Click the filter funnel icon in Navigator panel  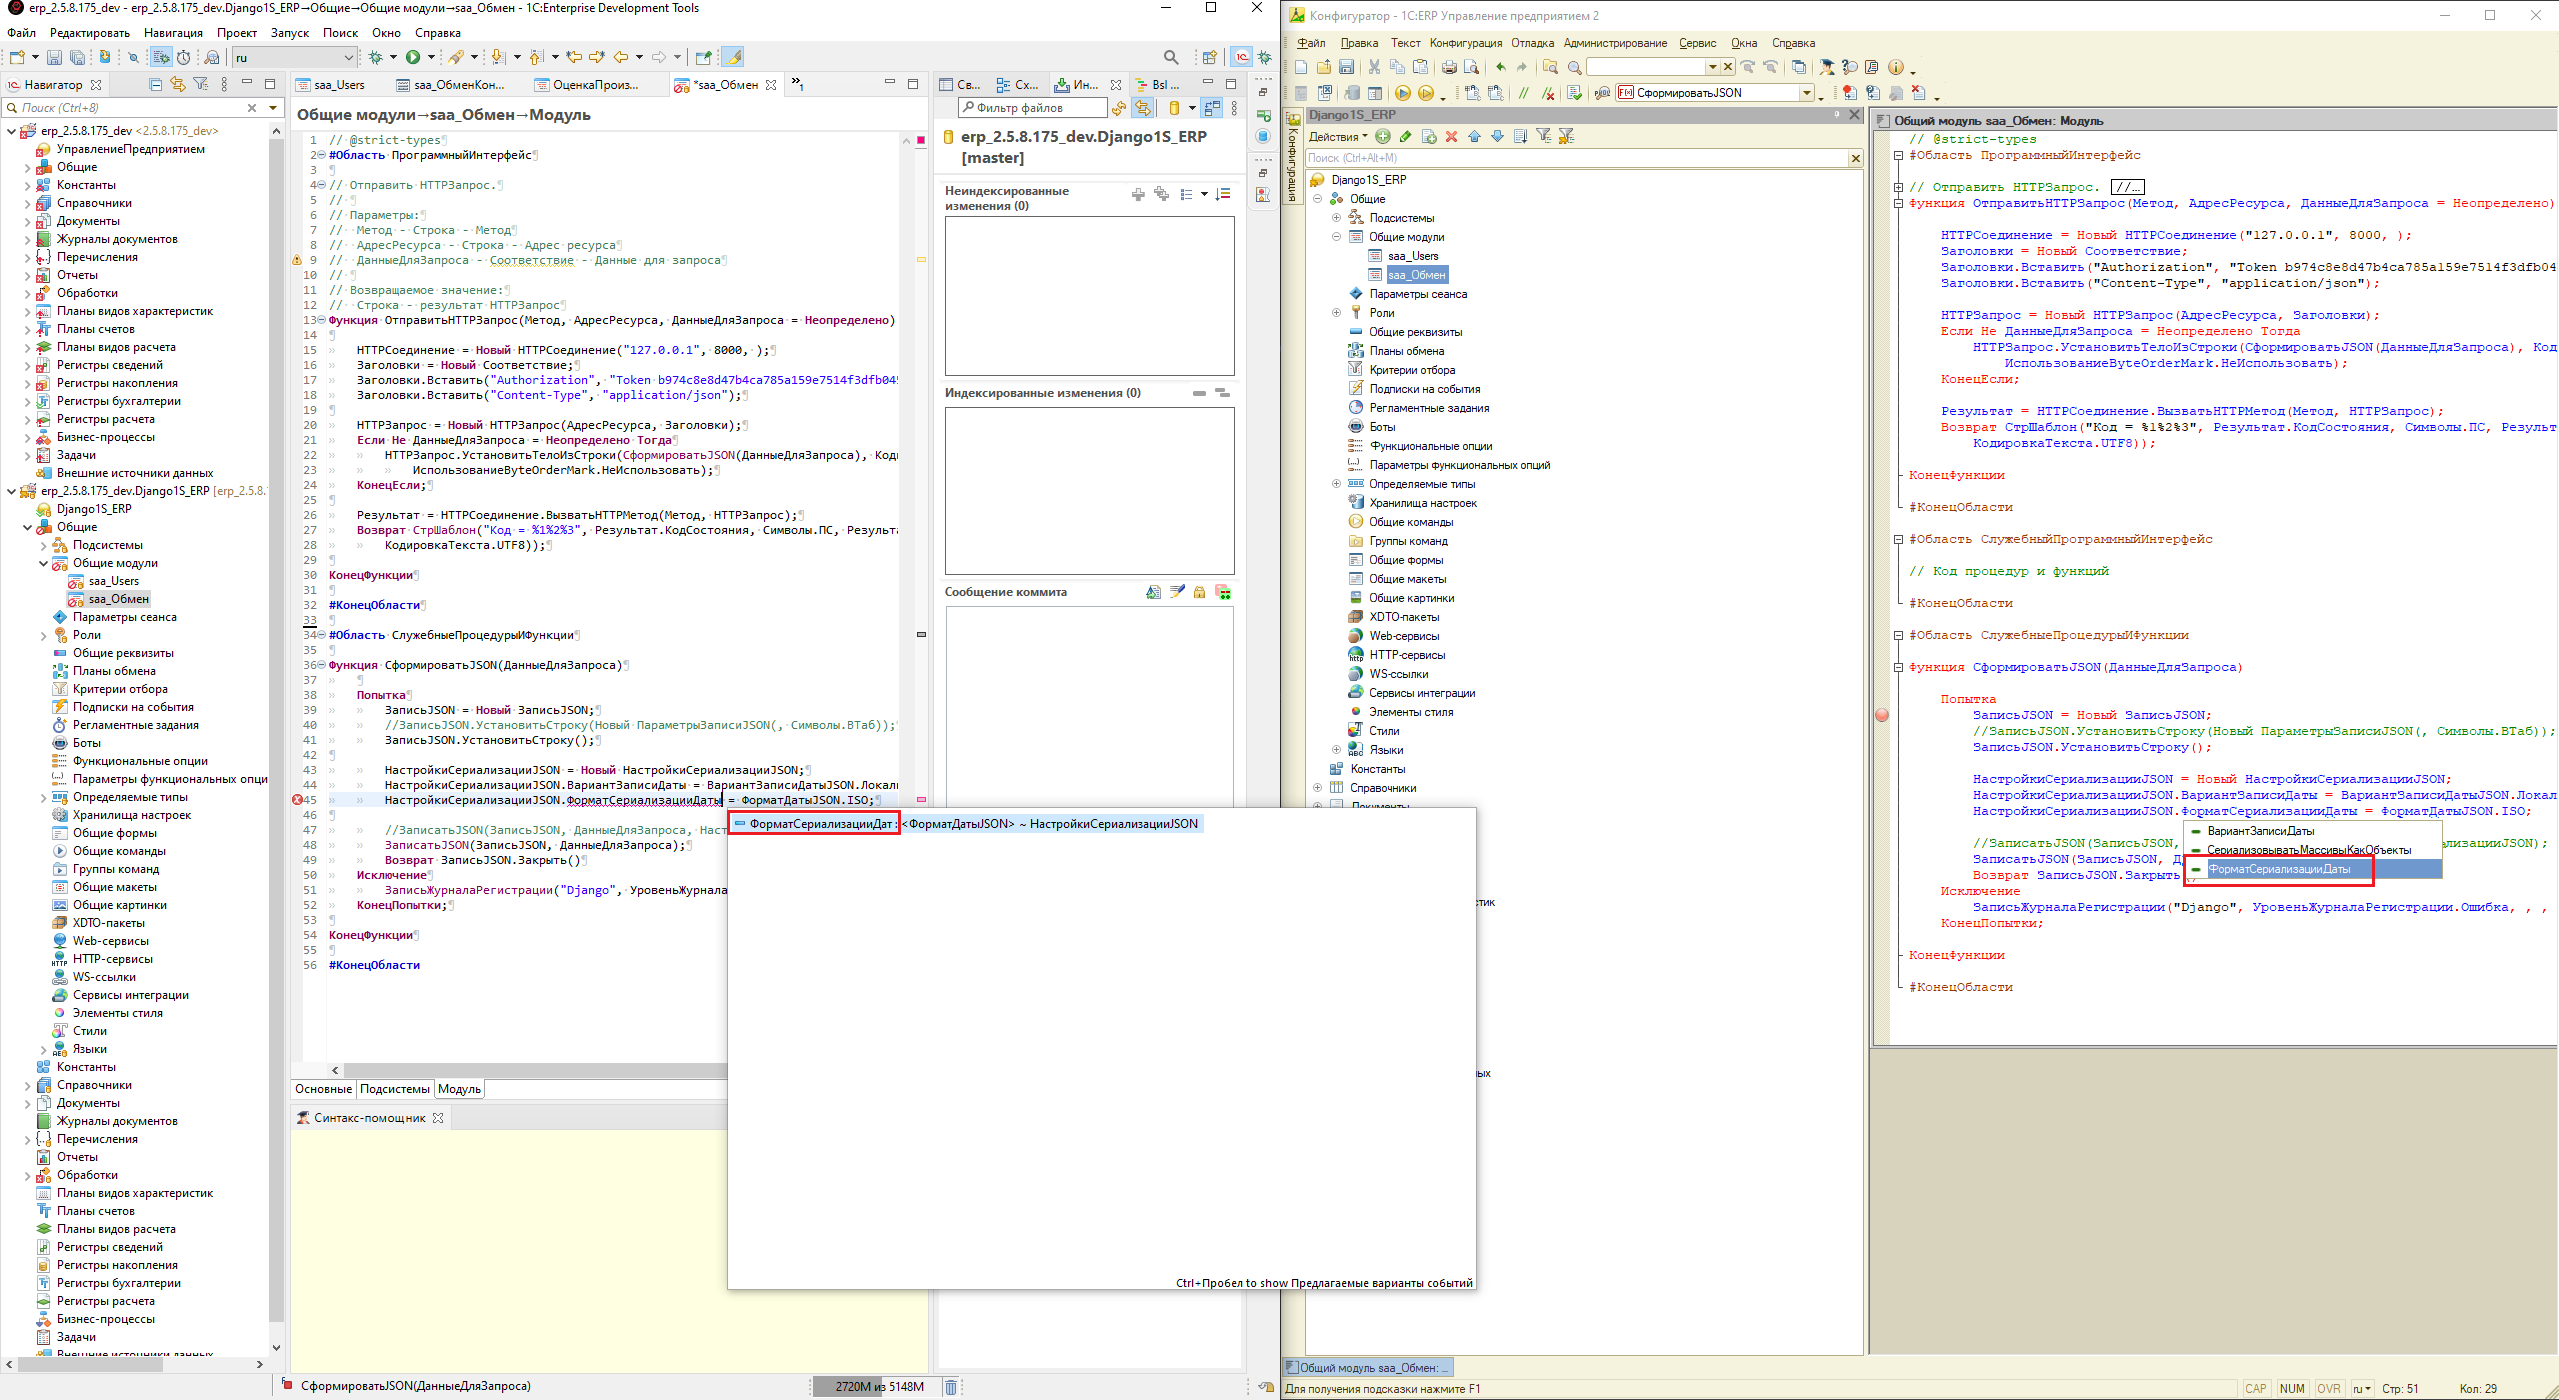click(x=200, y=85)
